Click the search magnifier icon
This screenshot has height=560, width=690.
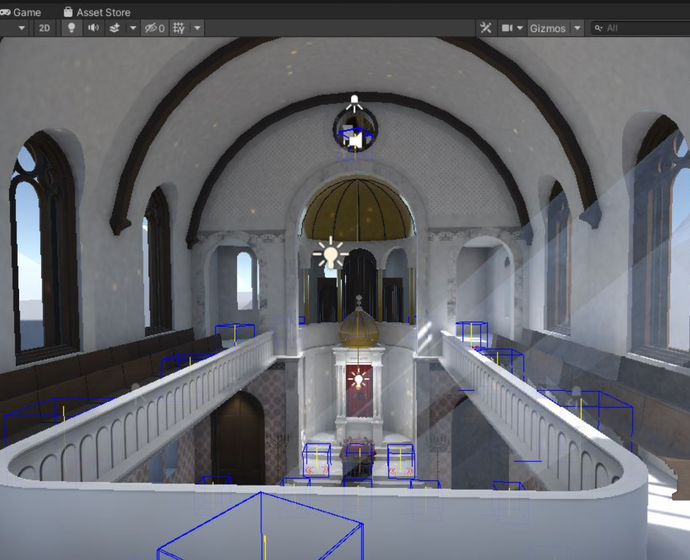point(598,28)
